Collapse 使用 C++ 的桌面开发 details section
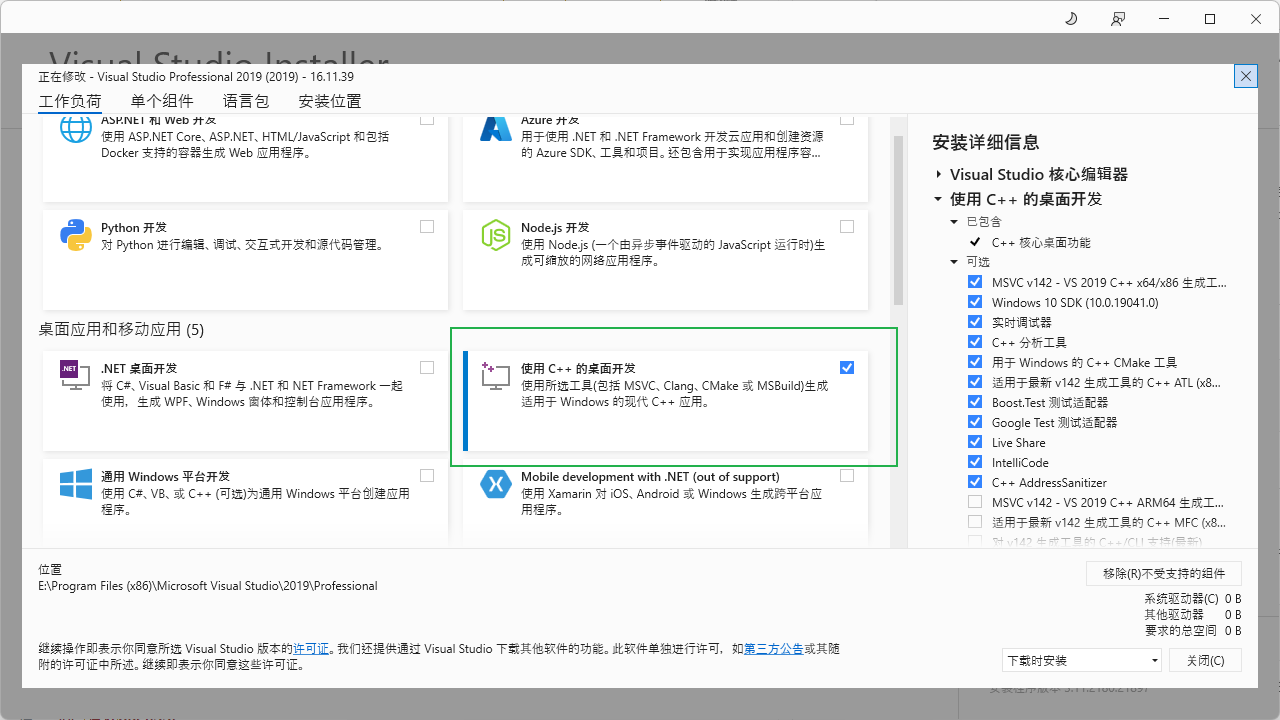 939,199
